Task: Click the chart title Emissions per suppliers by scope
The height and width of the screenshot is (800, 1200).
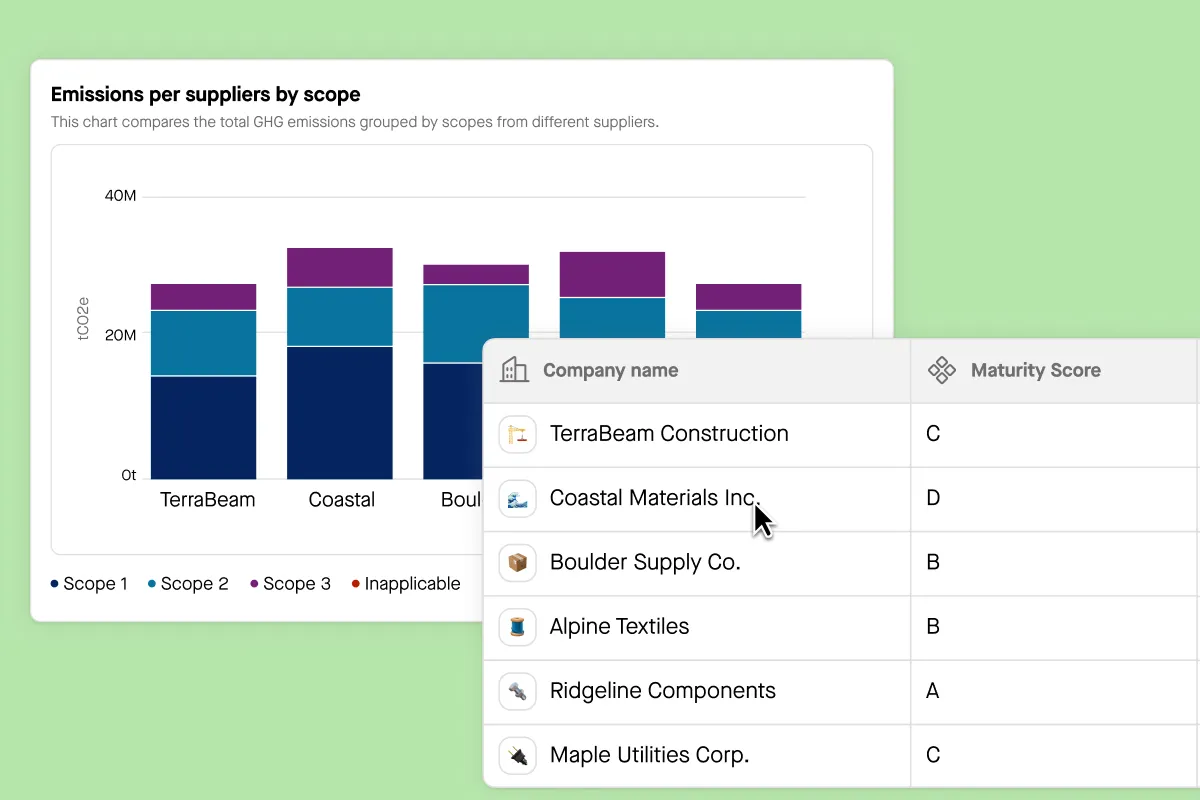Action: [205, 94]
